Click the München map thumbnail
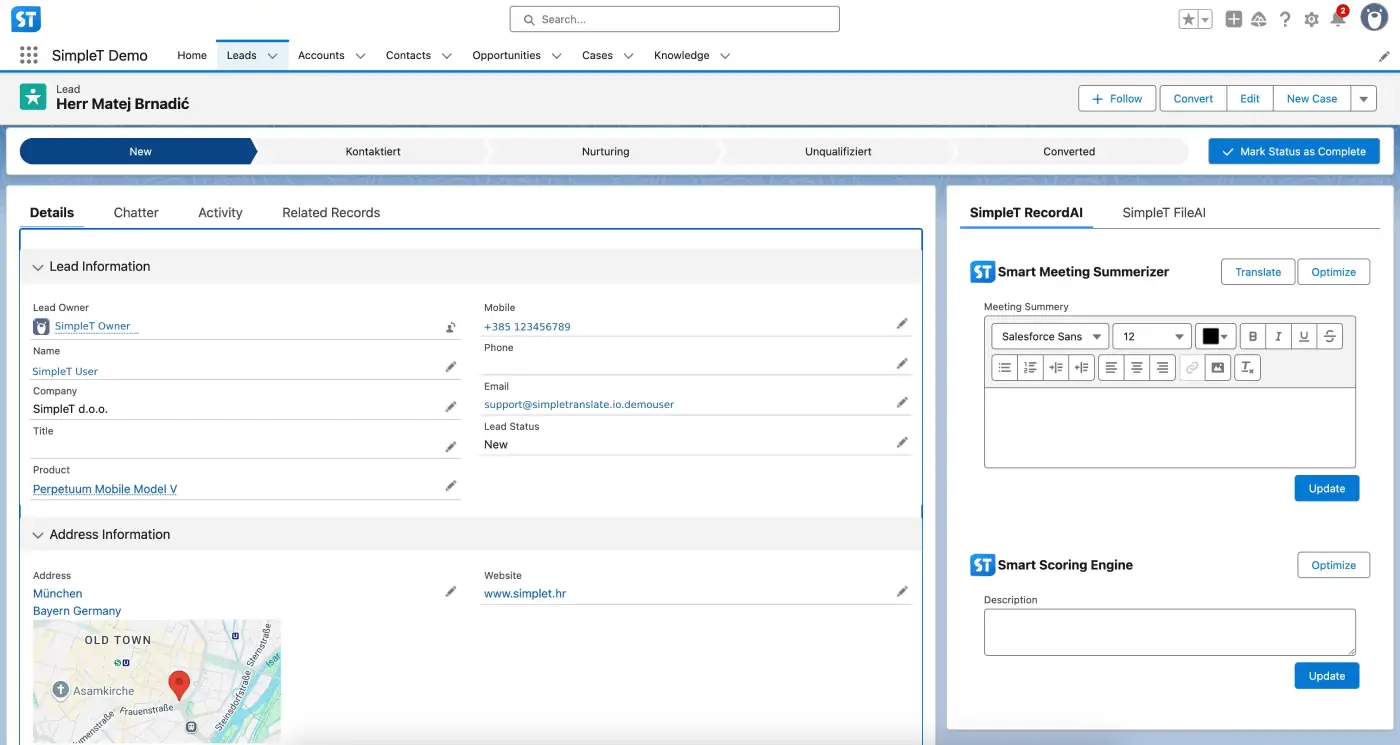Viewport: 1400px width, 745px height. (x=157, y=682)
